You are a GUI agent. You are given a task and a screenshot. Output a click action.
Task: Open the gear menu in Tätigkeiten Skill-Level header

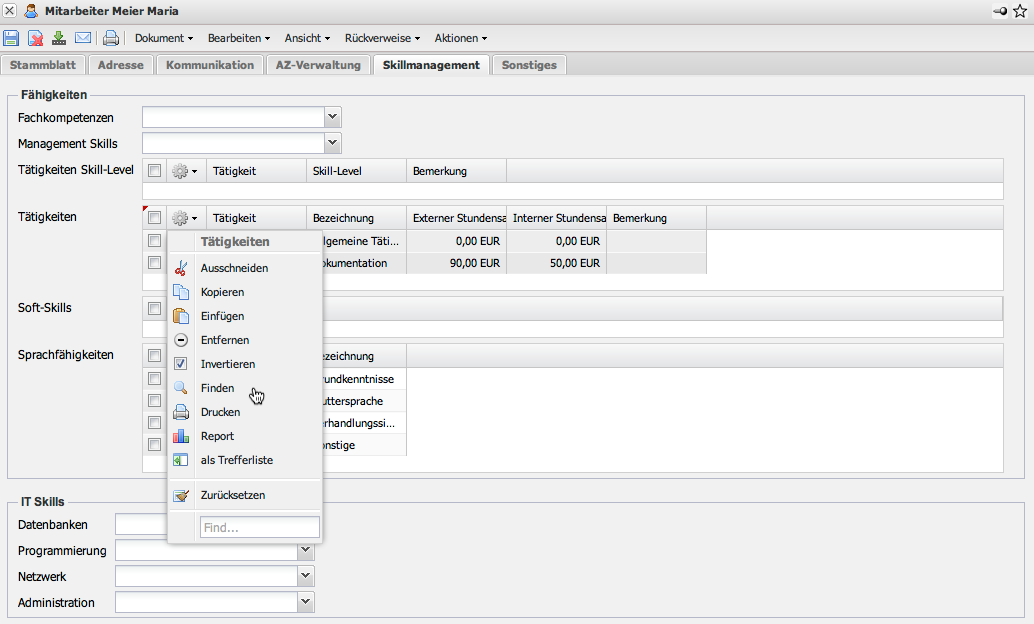(184, 171)
